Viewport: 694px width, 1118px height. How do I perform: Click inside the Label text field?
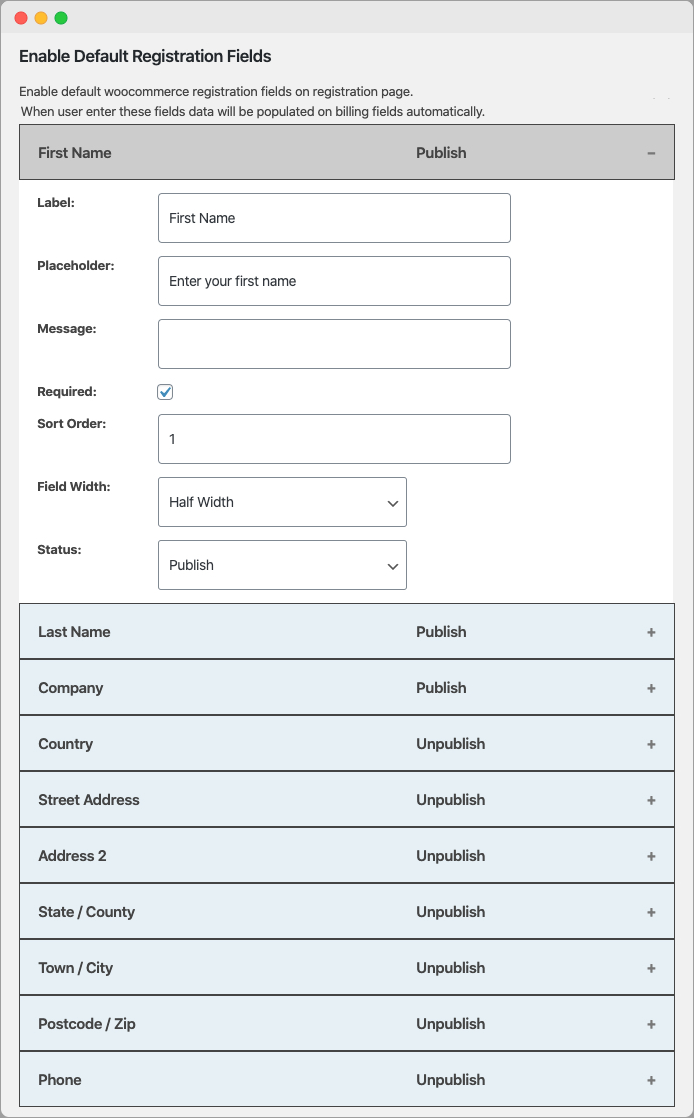334,218
